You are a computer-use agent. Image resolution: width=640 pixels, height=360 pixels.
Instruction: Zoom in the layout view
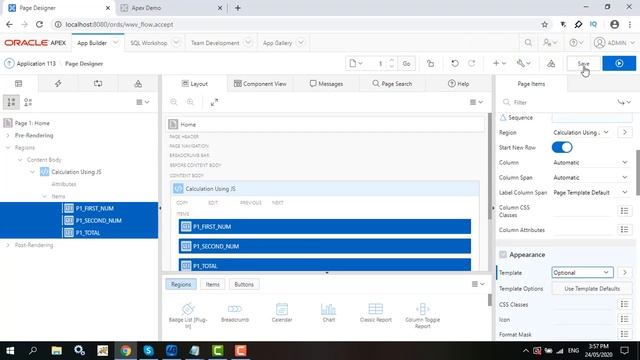pyautogui.click(x=190, y=102)
